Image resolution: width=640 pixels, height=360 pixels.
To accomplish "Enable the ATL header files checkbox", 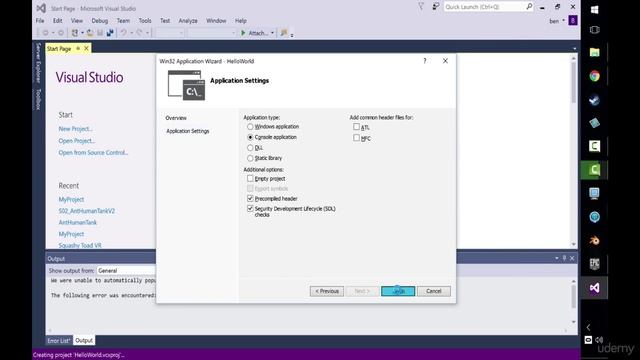I will tap(356, 127).
